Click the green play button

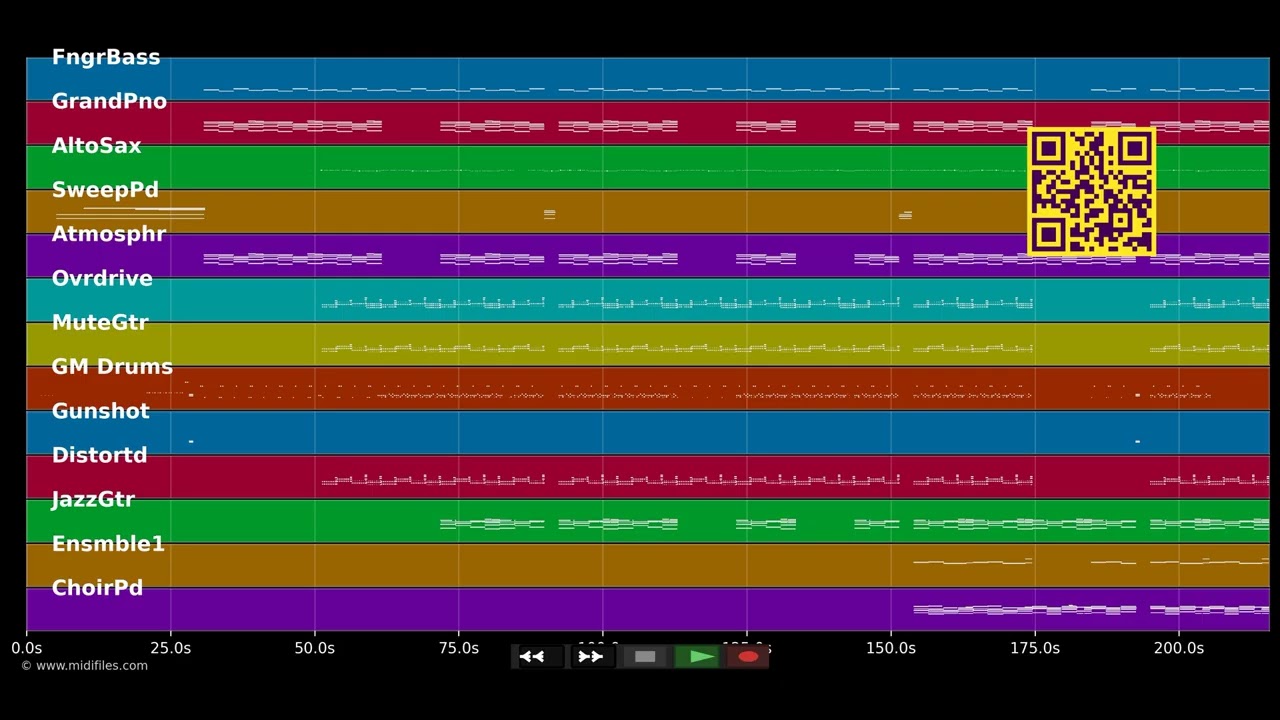point(698,657)
